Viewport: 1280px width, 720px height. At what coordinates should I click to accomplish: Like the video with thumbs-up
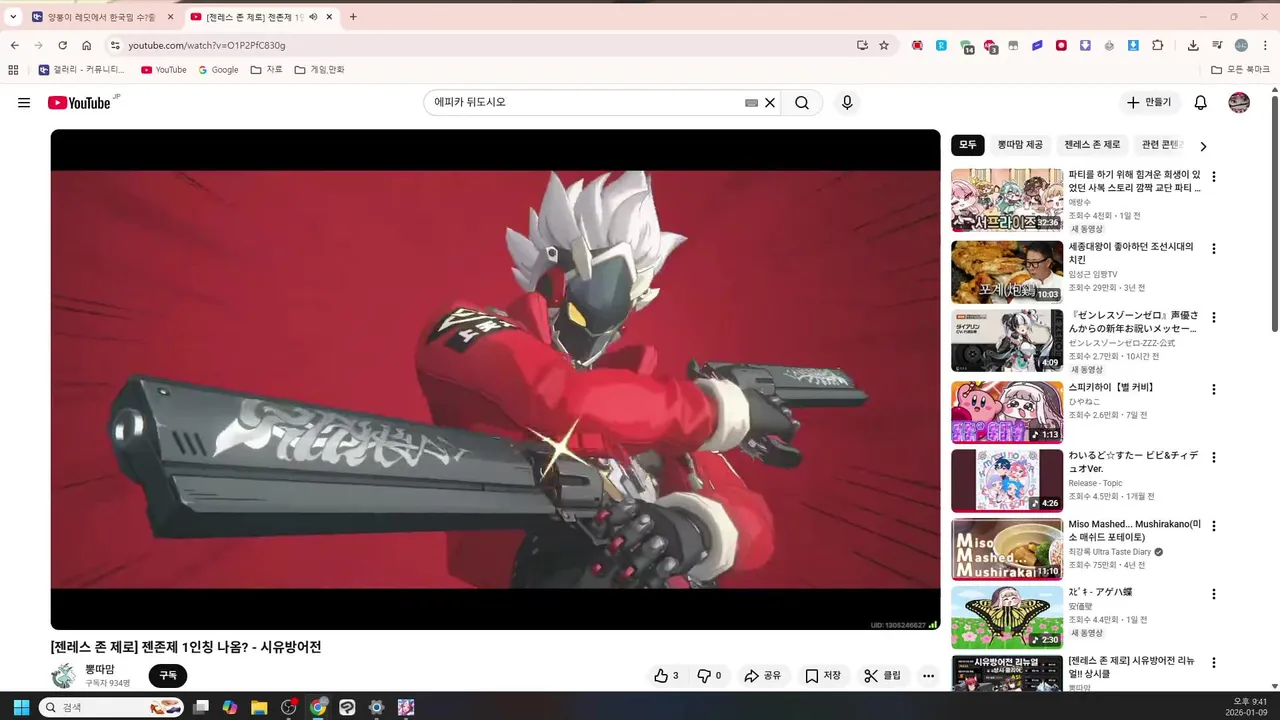click(x=666, y=676)
